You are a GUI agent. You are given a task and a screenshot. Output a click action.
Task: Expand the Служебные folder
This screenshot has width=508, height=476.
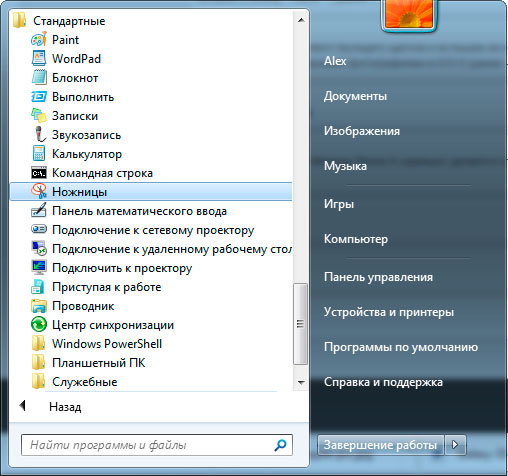point(85,382)
